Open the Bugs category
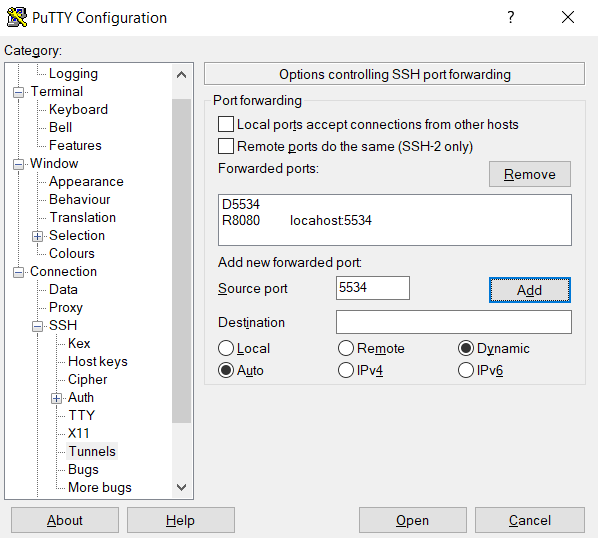The width and height of the screenshot is (598, 538). pos(83,469)
